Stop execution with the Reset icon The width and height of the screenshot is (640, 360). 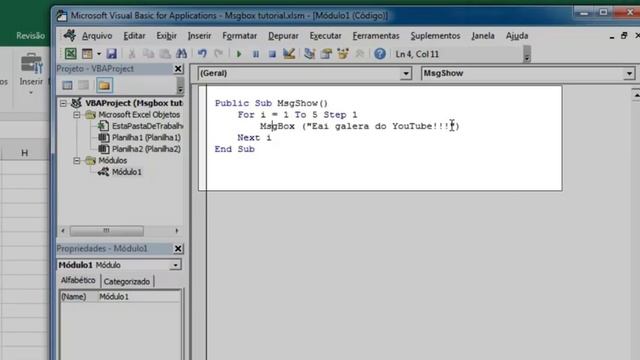coord(272,54)
